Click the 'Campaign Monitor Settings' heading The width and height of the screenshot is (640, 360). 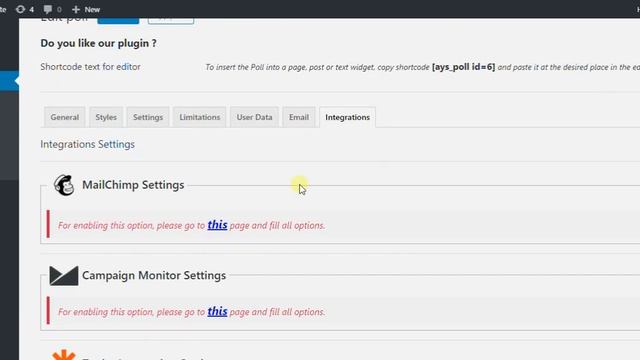(x=154, y=276)
